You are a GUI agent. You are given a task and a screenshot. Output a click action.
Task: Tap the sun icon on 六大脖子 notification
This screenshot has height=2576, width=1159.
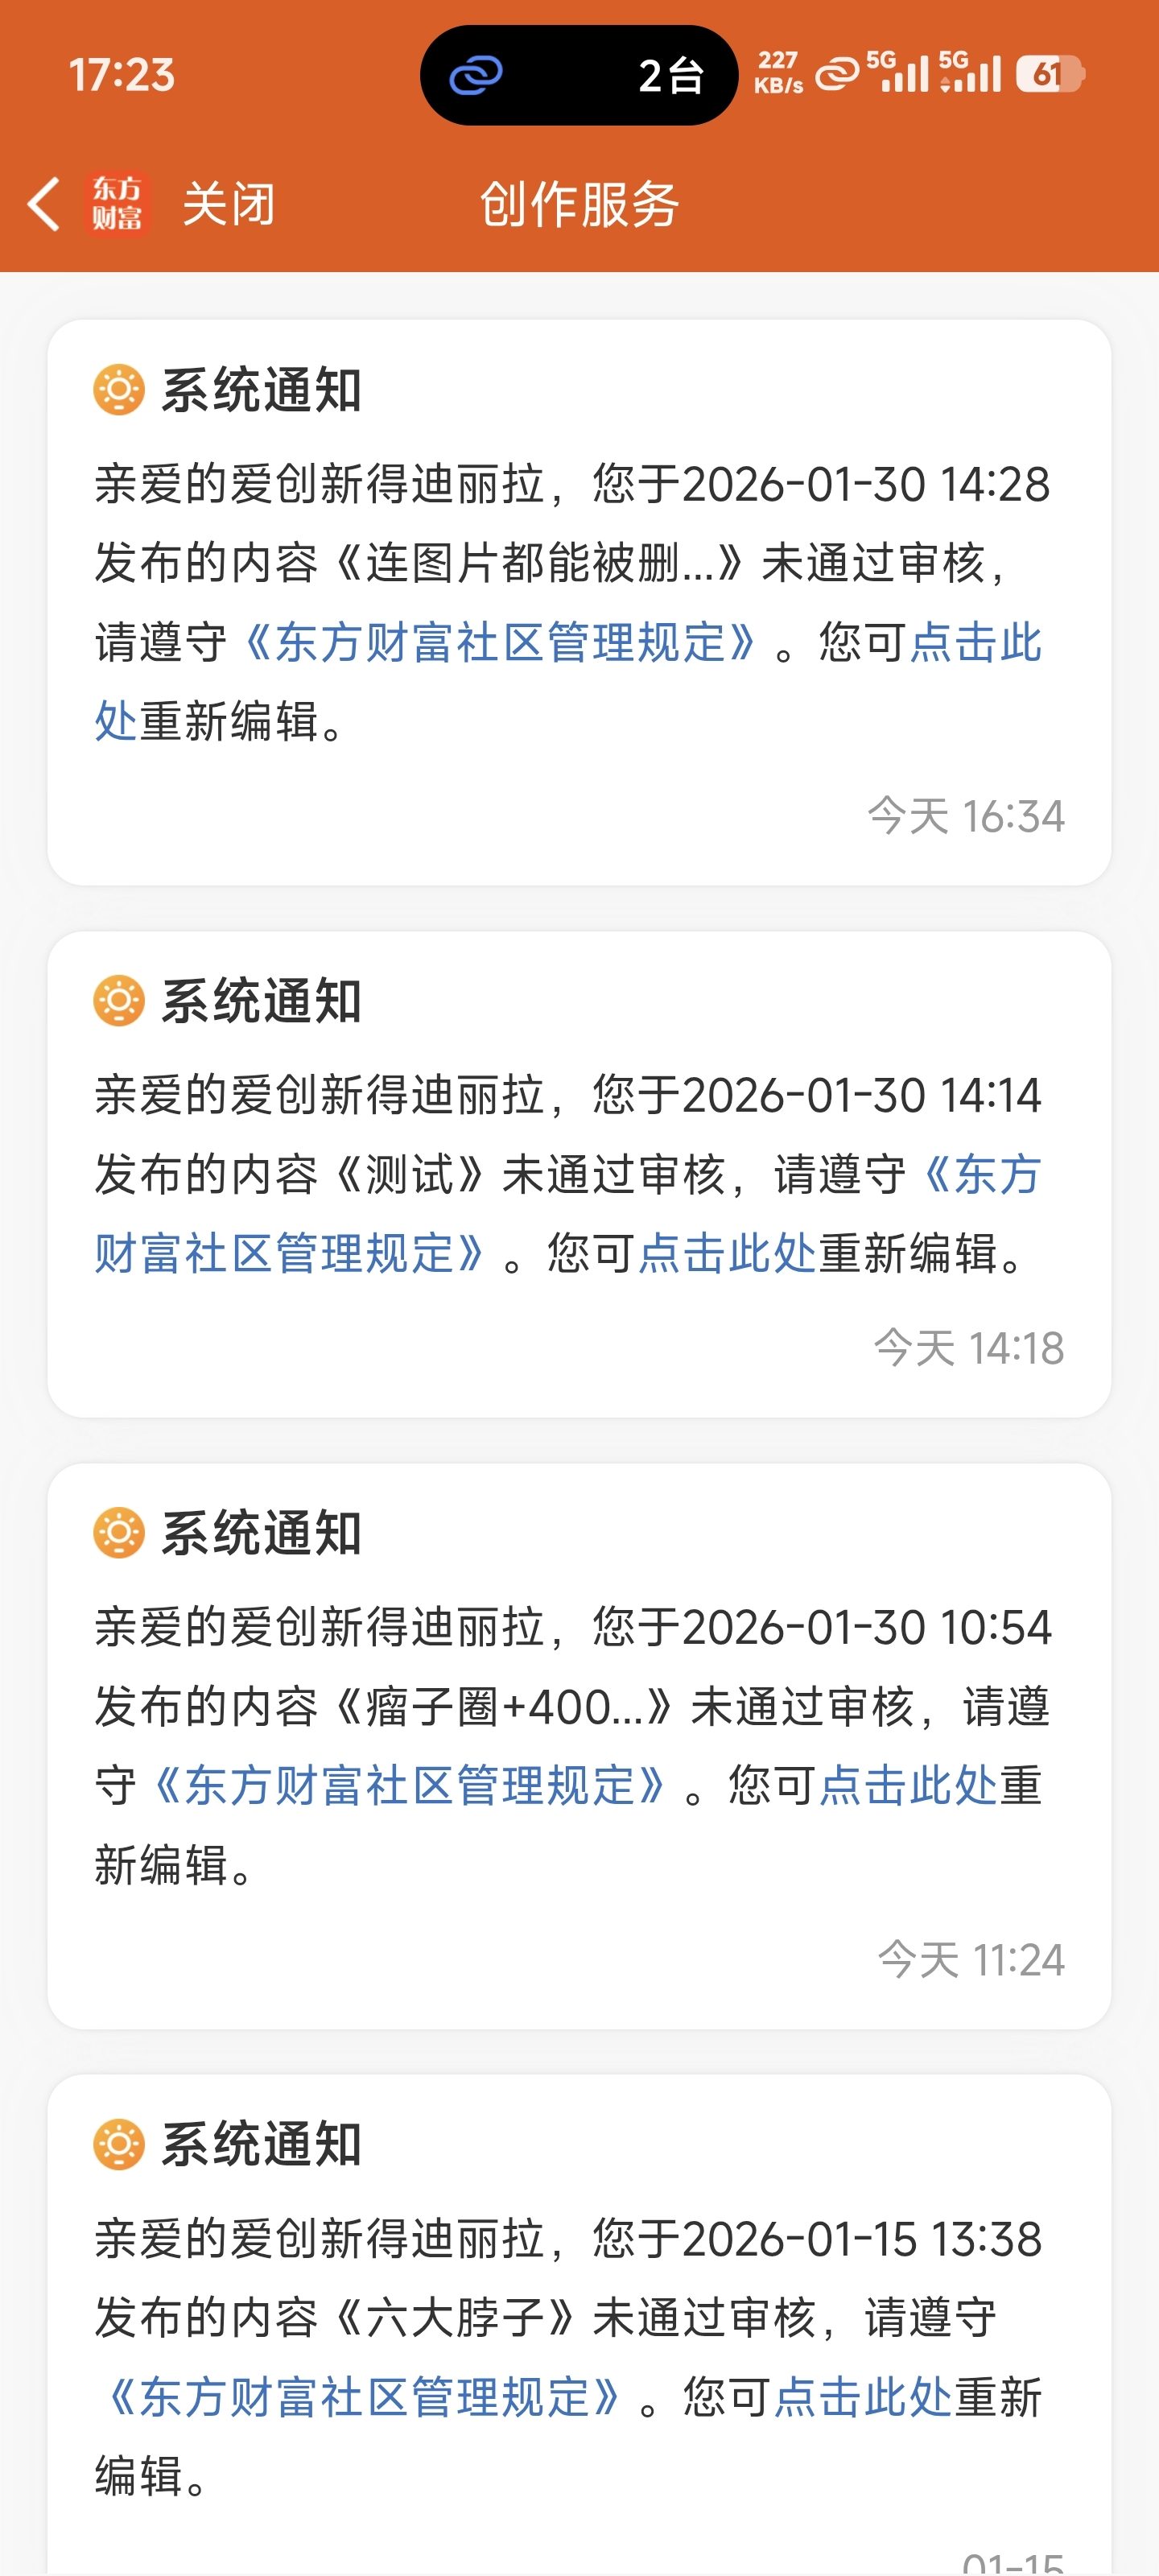(x=119, y=2144)
